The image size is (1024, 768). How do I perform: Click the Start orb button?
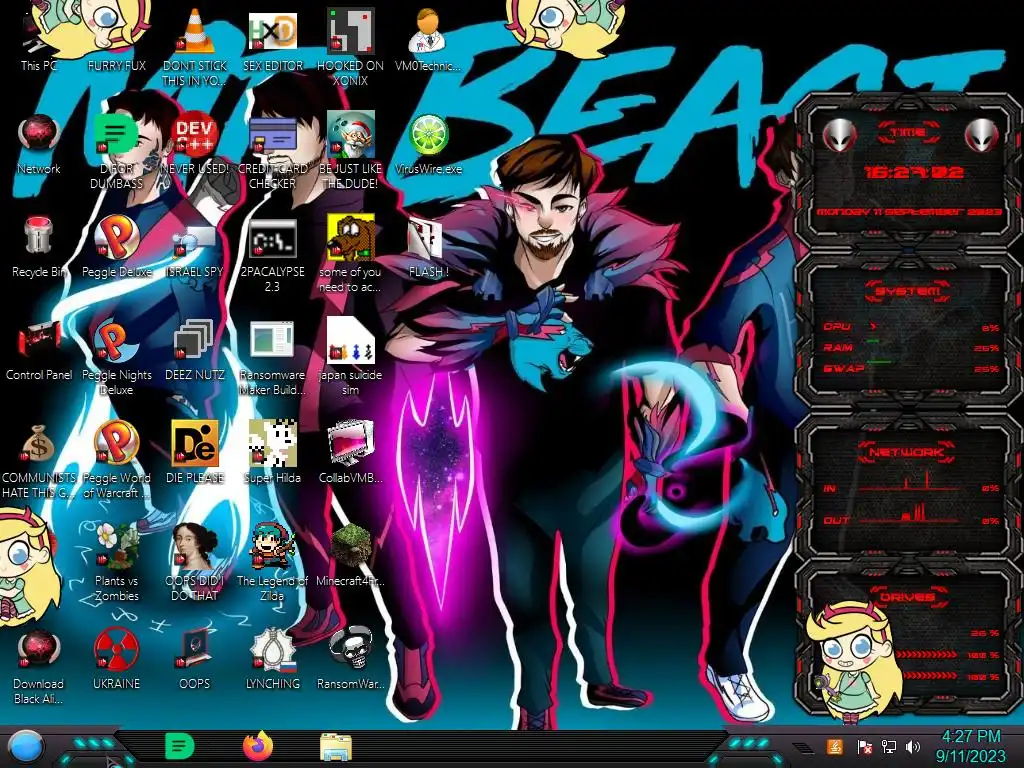27,747
